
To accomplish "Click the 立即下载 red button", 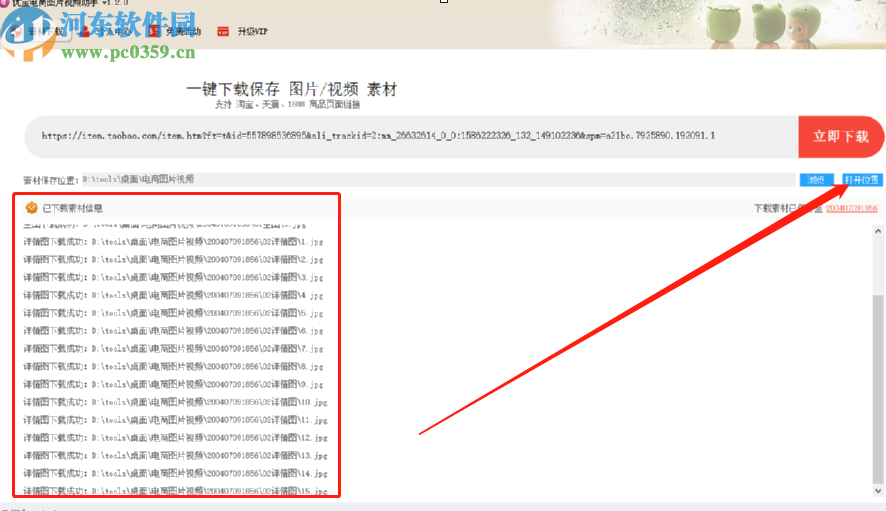I will 841,137.
